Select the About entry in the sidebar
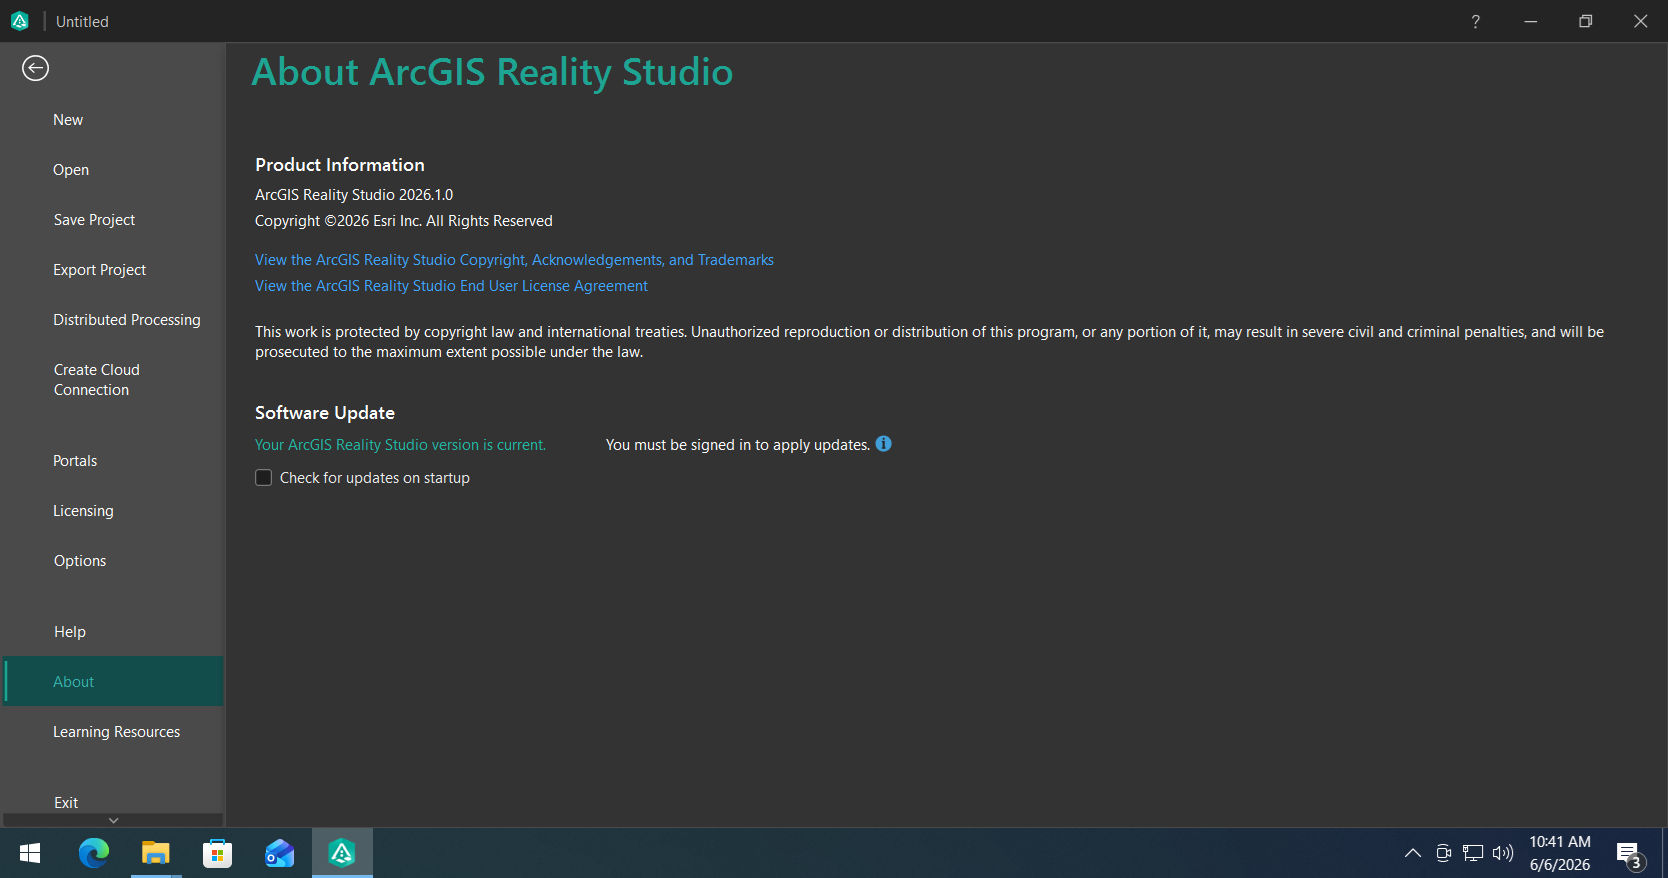This screenshot has width=1668, height=878. (113, 681)
